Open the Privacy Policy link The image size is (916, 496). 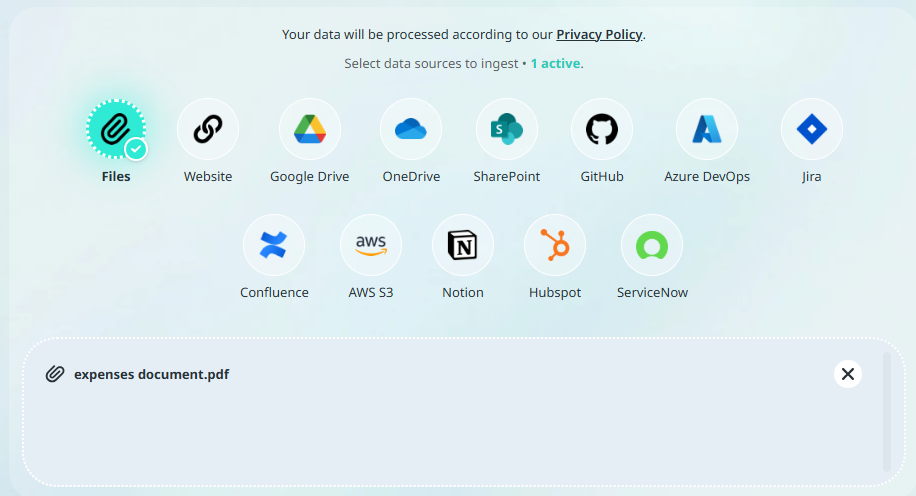pos(599,34)
